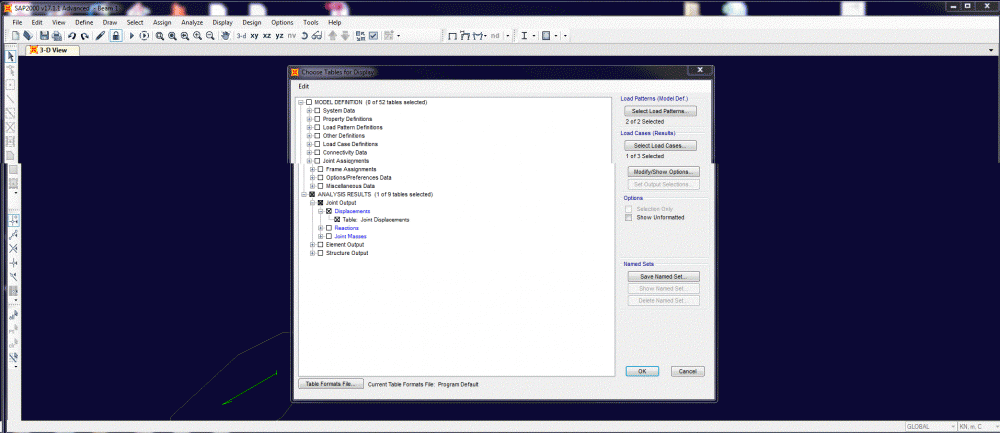Expand the Load Pattern Definitions node
1000x433 pixels.
(309, 128)
